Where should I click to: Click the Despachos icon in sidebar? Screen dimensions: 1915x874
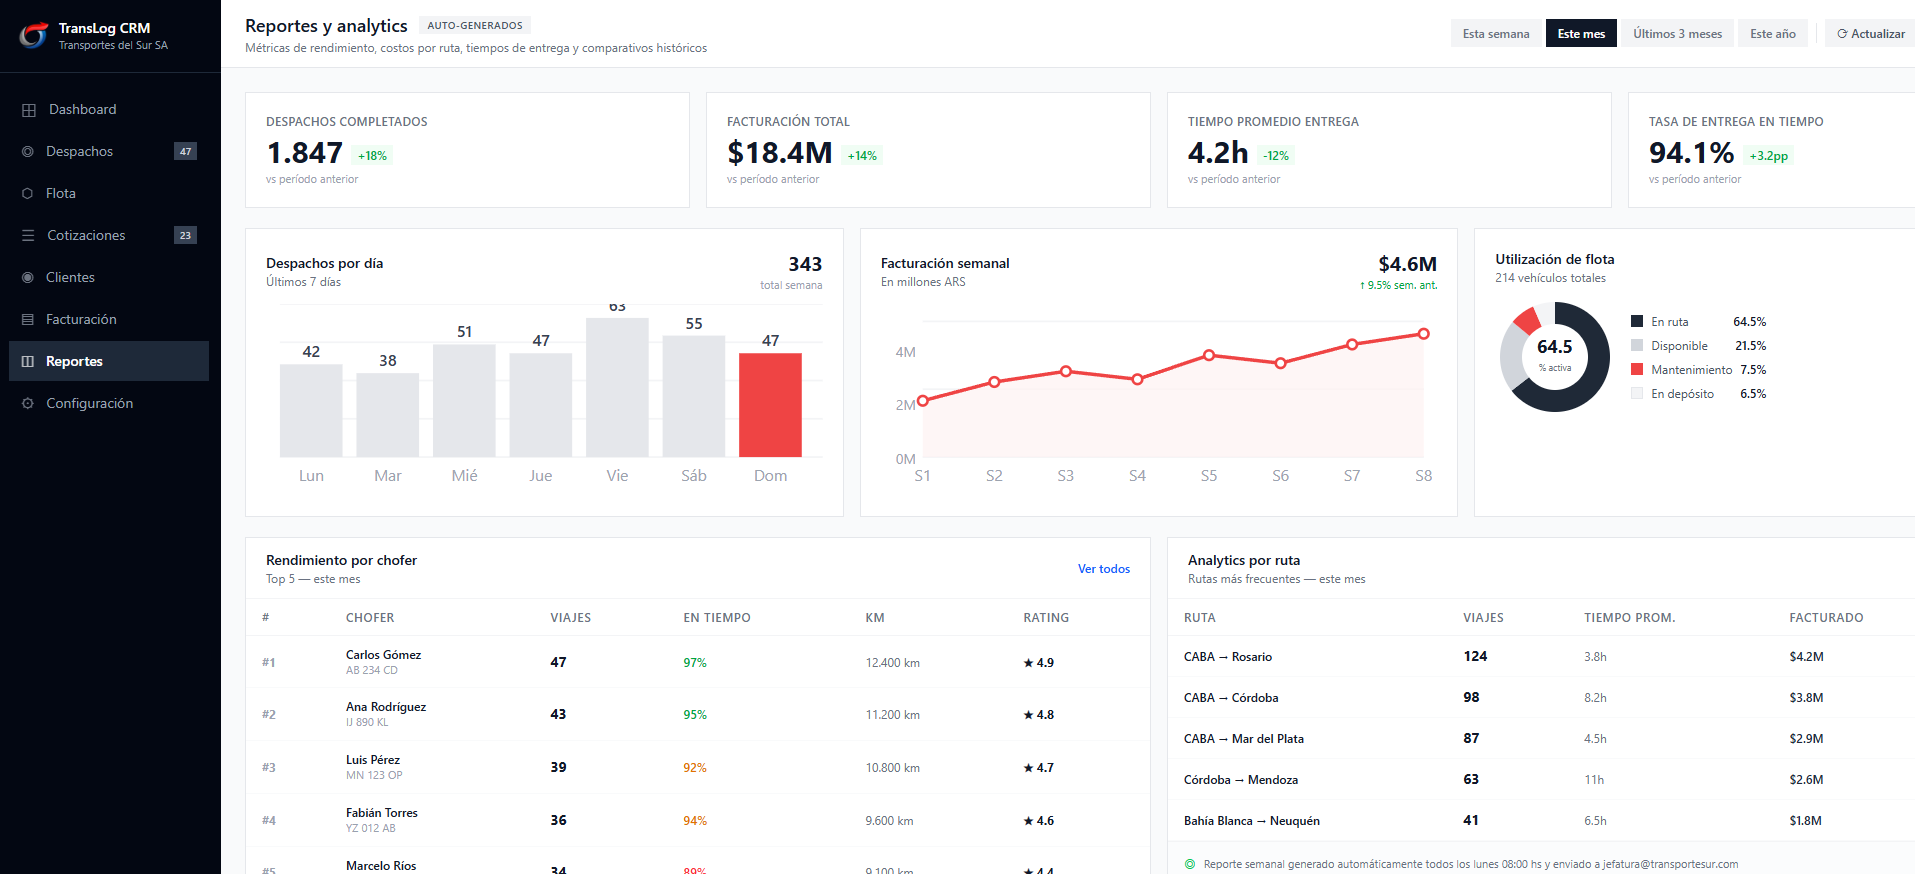pyautogui.click(x=28, y=152)
